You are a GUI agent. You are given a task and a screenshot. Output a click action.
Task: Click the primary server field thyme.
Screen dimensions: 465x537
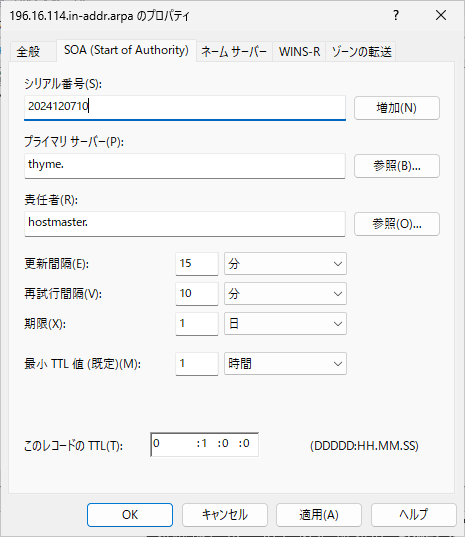[185, 166]
